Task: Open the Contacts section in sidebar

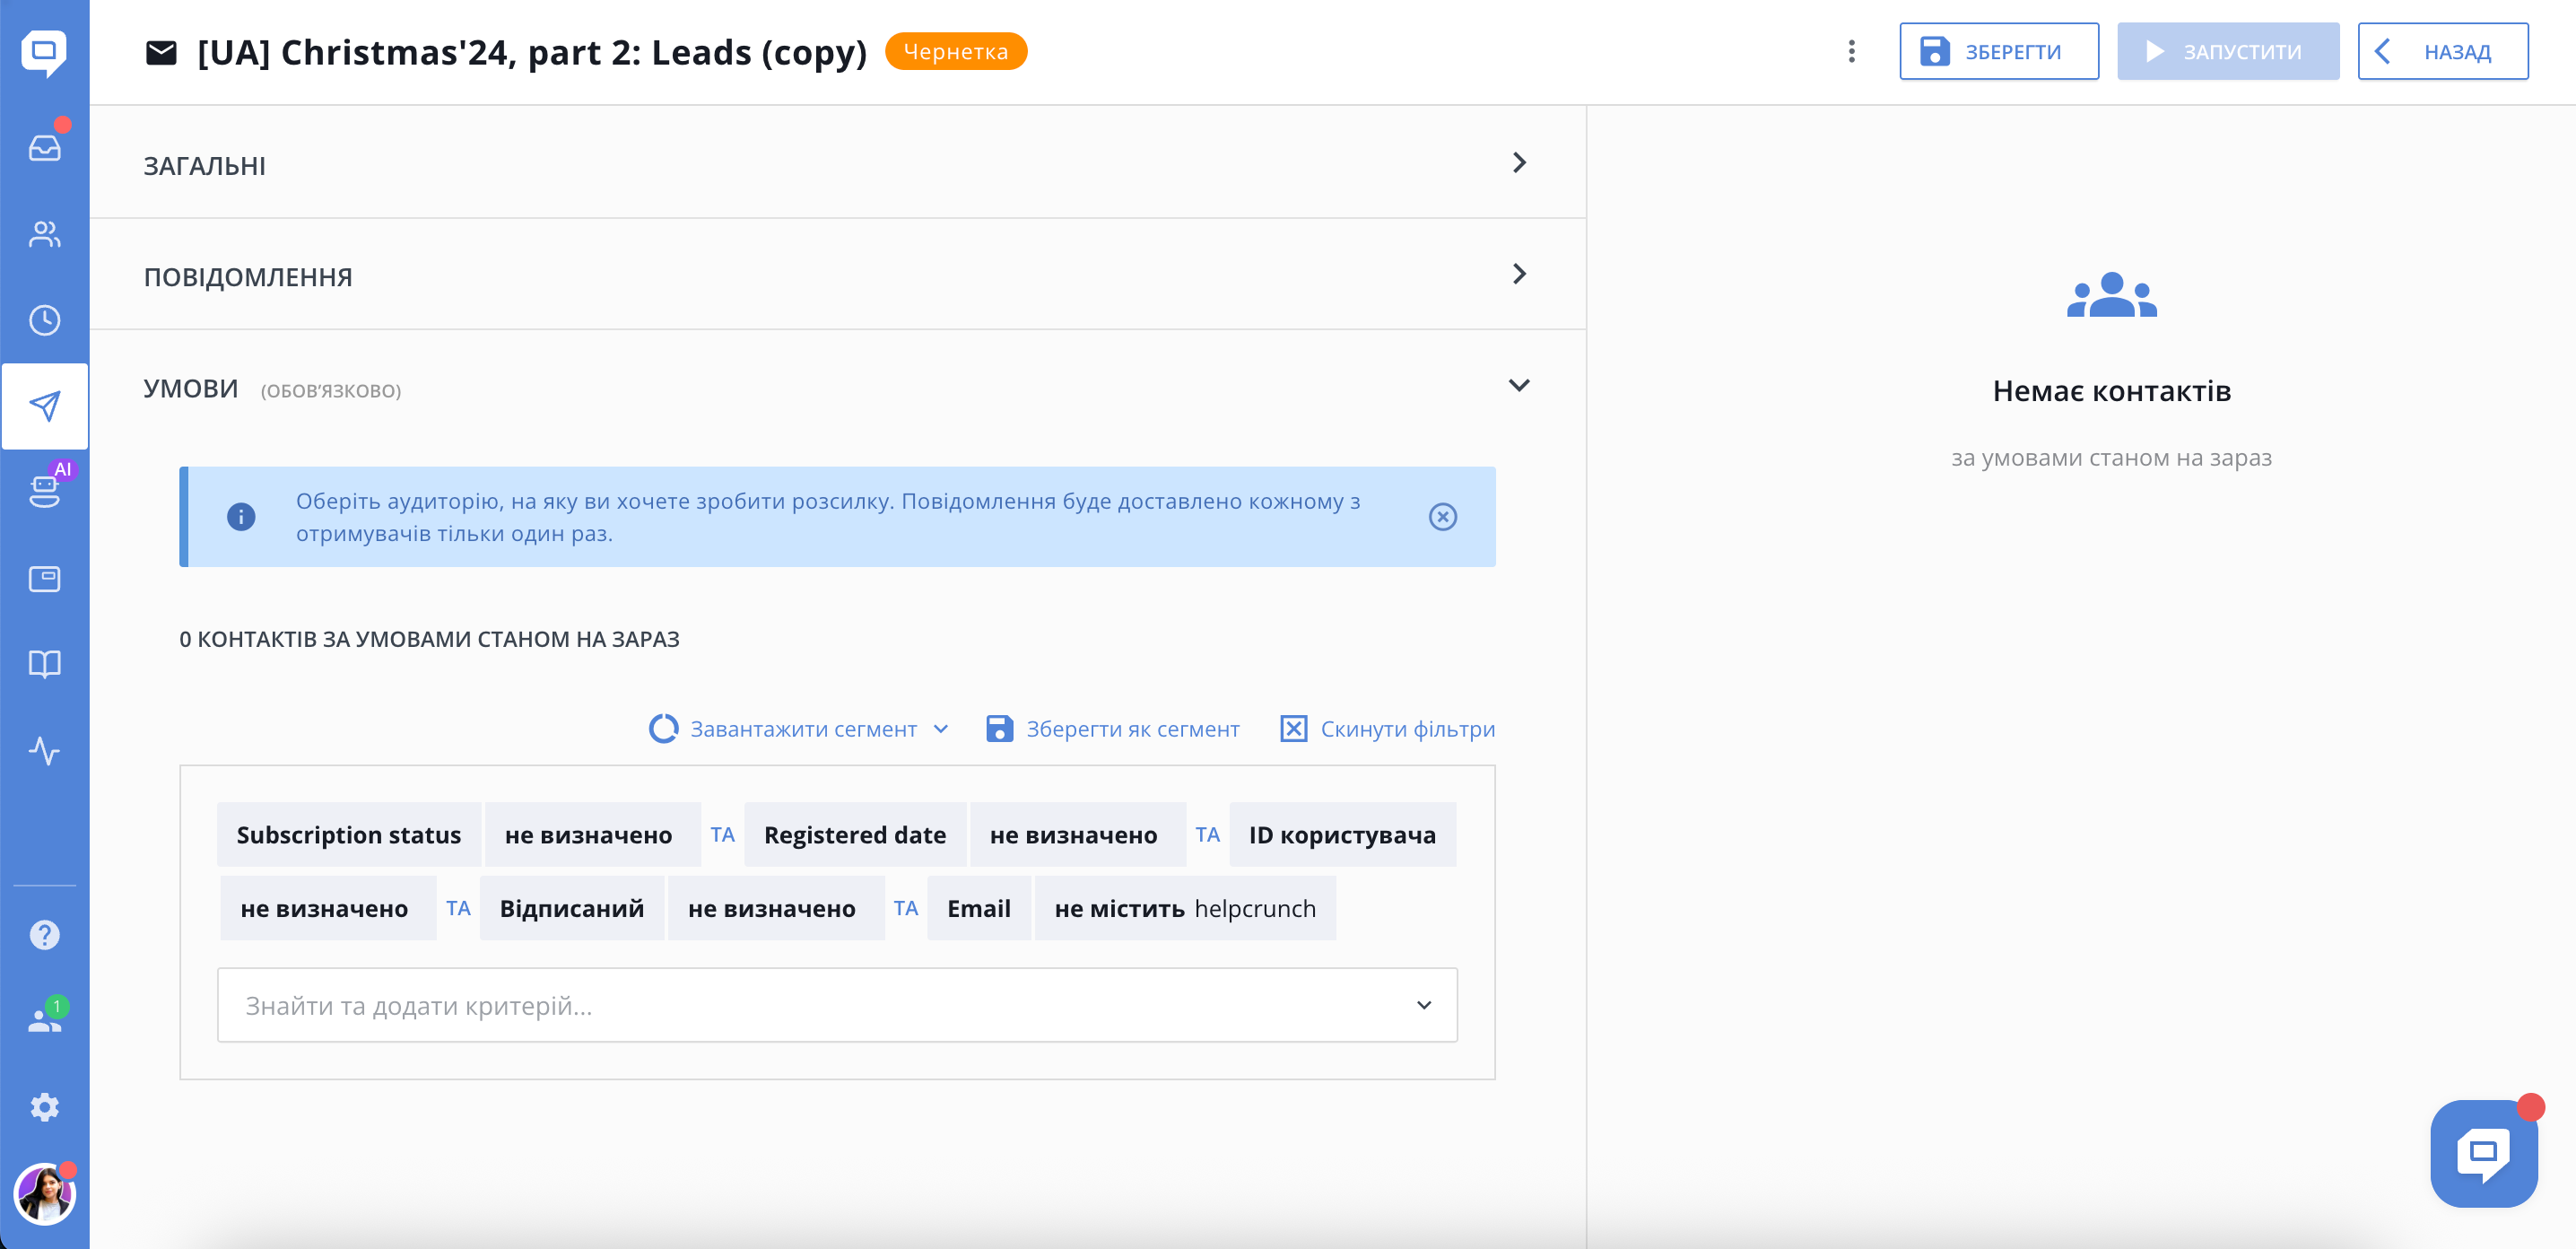Action: (x=44, y=234)
